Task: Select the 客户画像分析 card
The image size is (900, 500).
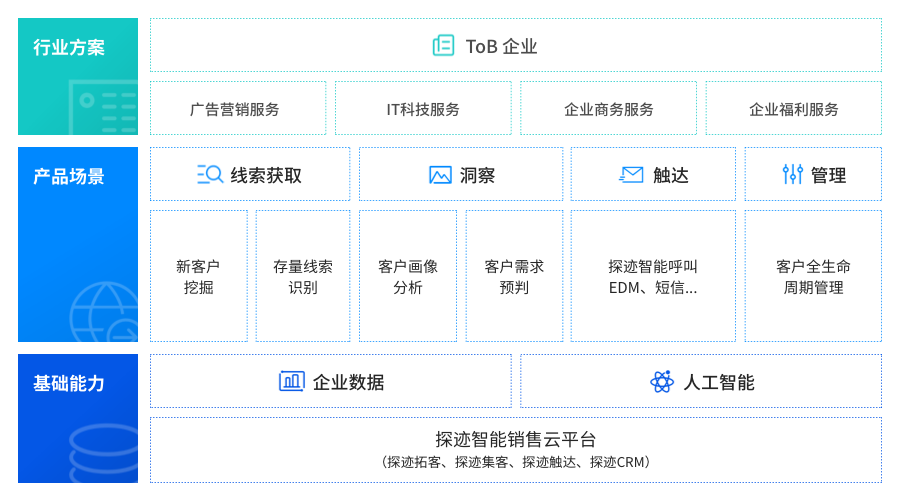Action: tap(408, 276)
